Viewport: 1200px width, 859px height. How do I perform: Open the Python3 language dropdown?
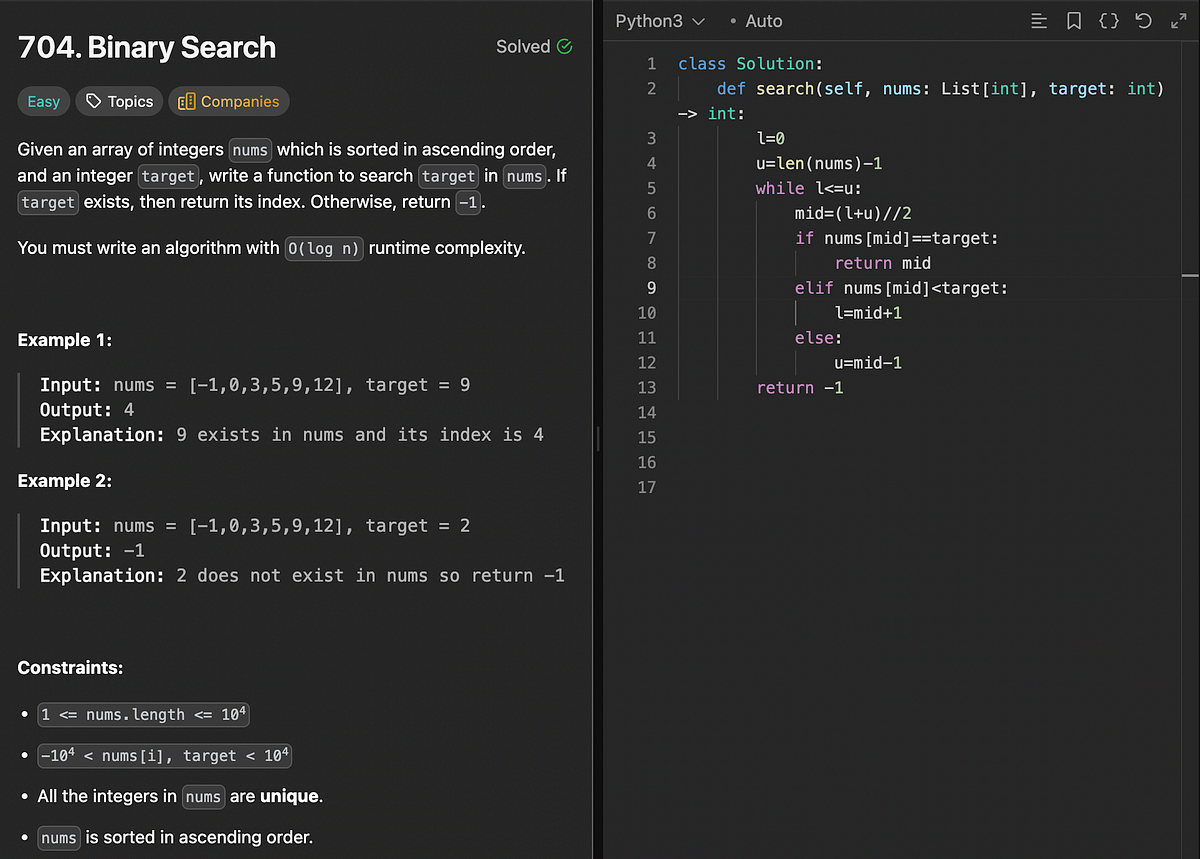(660, 20)
